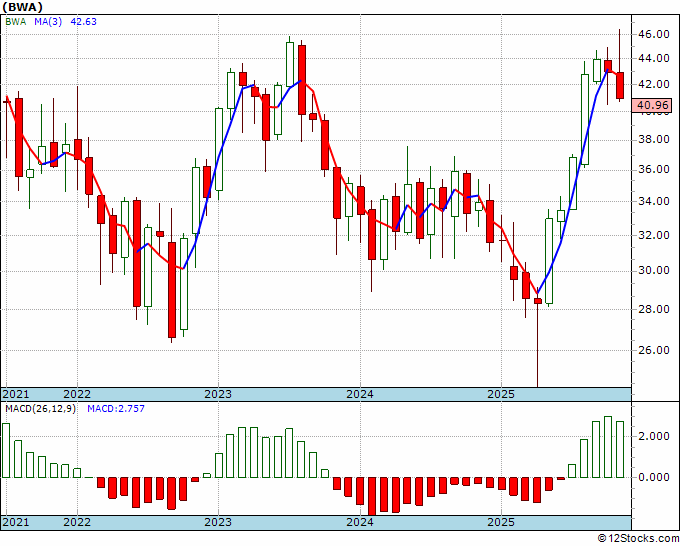Click the ©12Stocks.com source link
The image size is (680, 546).
pyautogui.click(x=638, y=539)
